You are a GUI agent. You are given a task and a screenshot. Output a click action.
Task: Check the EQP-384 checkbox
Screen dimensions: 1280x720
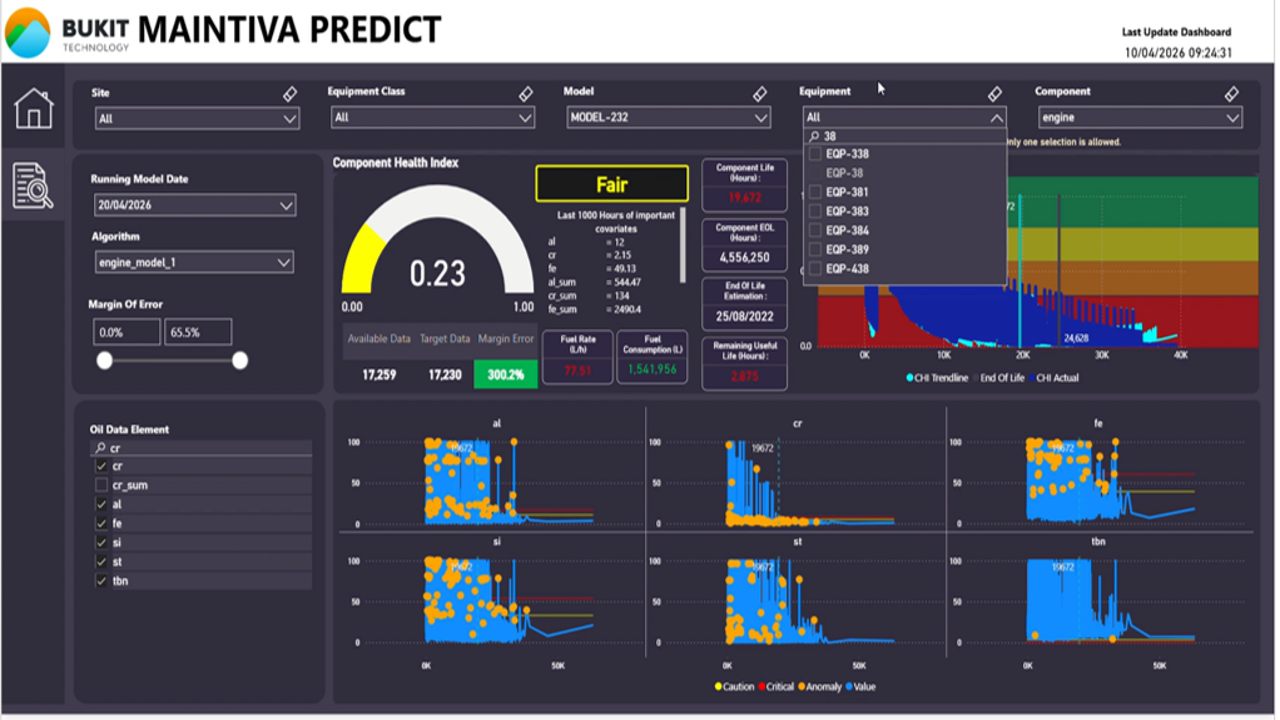(x=815, y=230)
